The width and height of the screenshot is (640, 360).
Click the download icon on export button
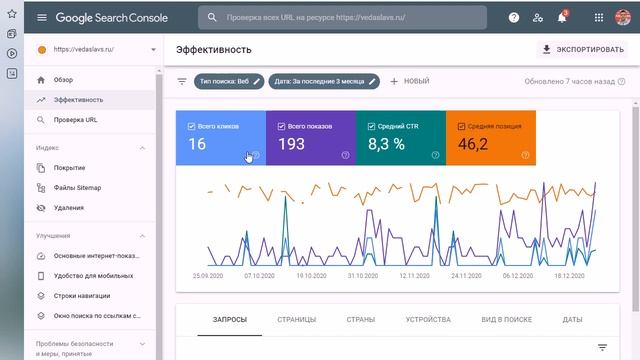pyautogui.click(x=547, y=49)
